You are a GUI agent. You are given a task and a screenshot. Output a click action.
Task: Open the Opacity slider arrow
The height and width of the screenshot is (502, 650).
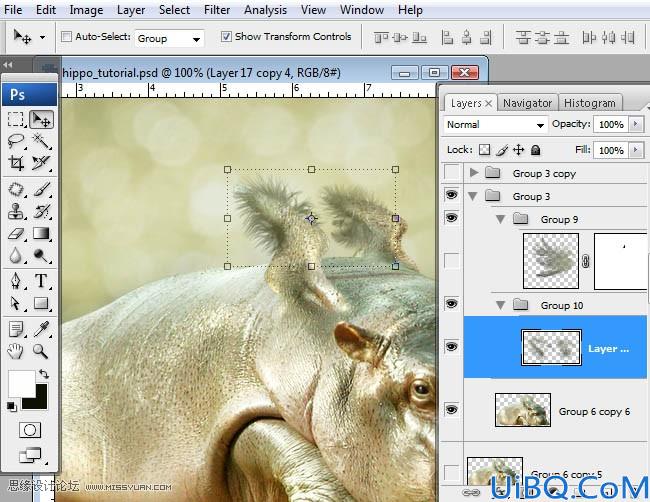tap(636, 124)
